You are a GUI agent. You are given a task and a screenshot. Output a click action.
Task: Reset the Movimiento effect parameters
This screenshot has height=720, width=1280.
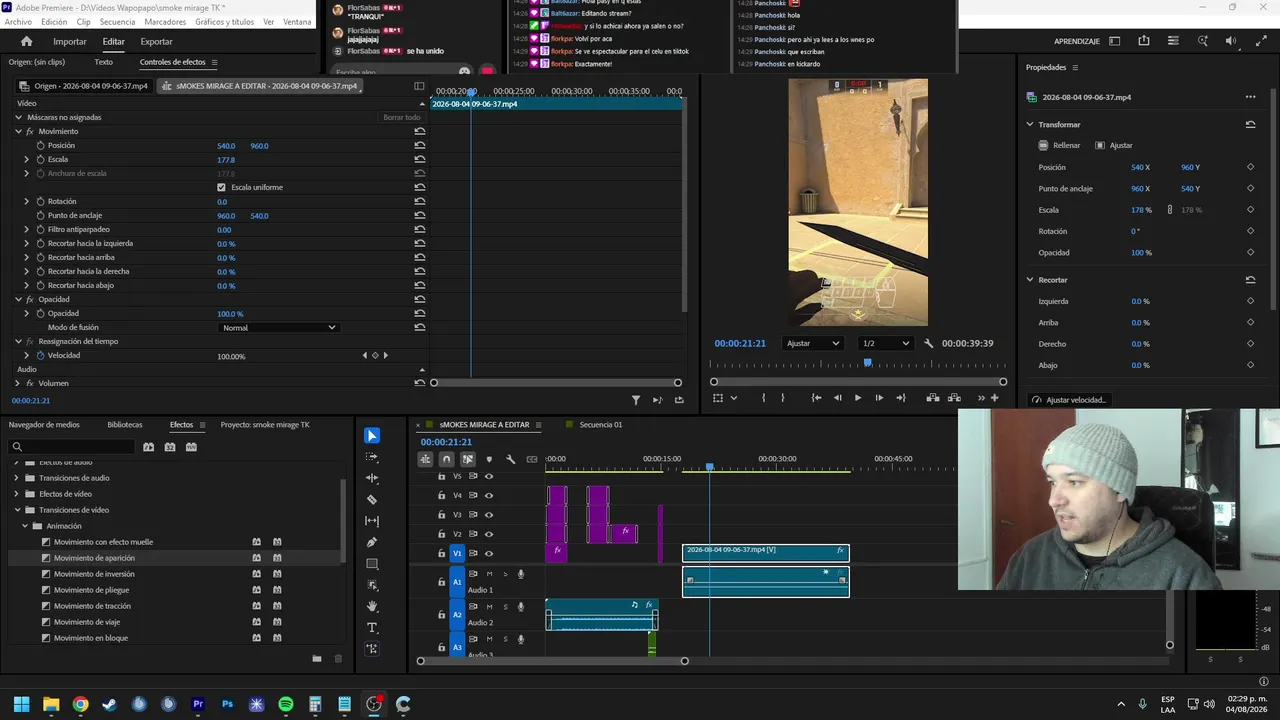tap(420, 131)
